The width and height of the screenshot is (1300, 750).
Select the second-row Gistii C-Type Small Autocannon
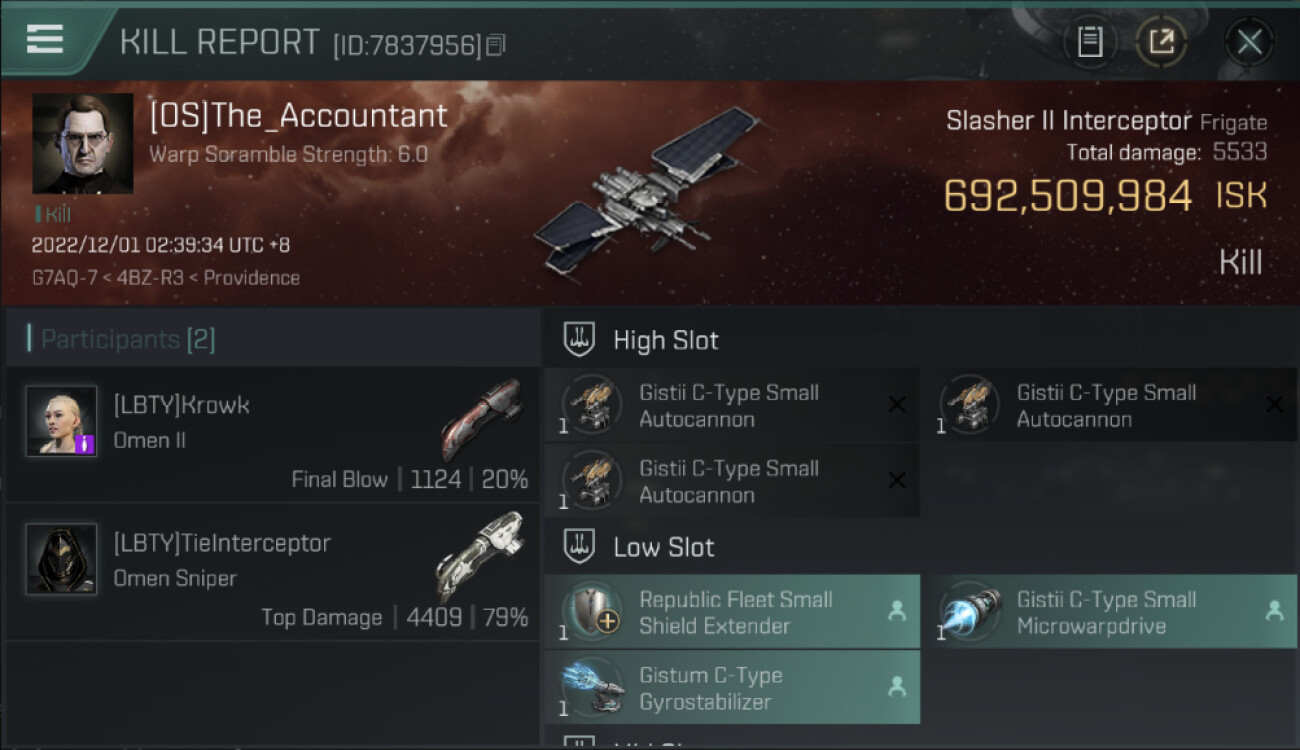click(732, 480)
